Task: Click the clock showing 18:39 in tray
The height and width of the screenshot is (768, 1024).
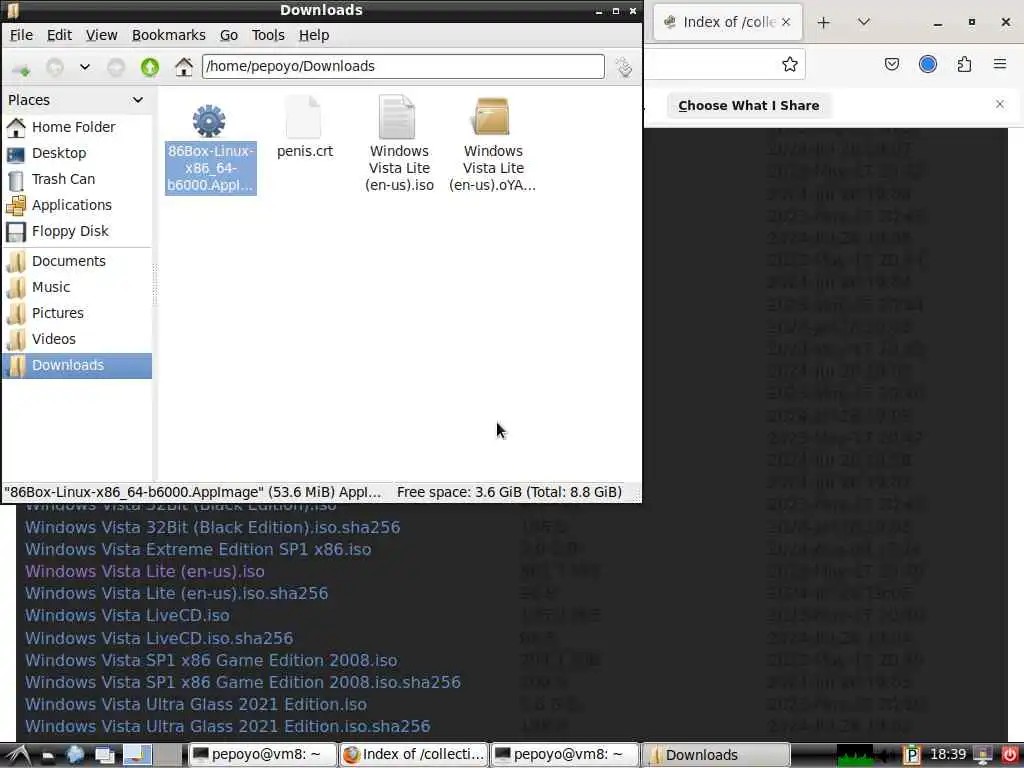Action: pyautogui.click(x=948, y=754)
